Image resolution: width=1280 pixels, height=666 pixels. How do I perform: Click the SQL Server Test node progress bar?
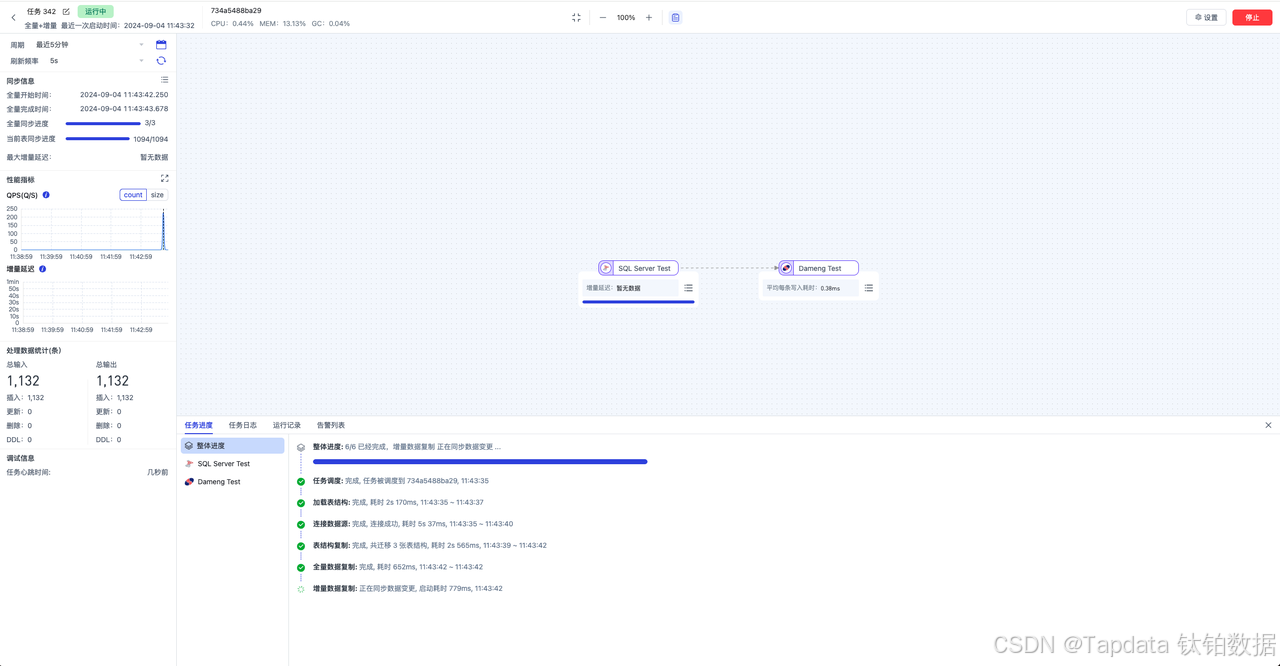coord(638,302)
